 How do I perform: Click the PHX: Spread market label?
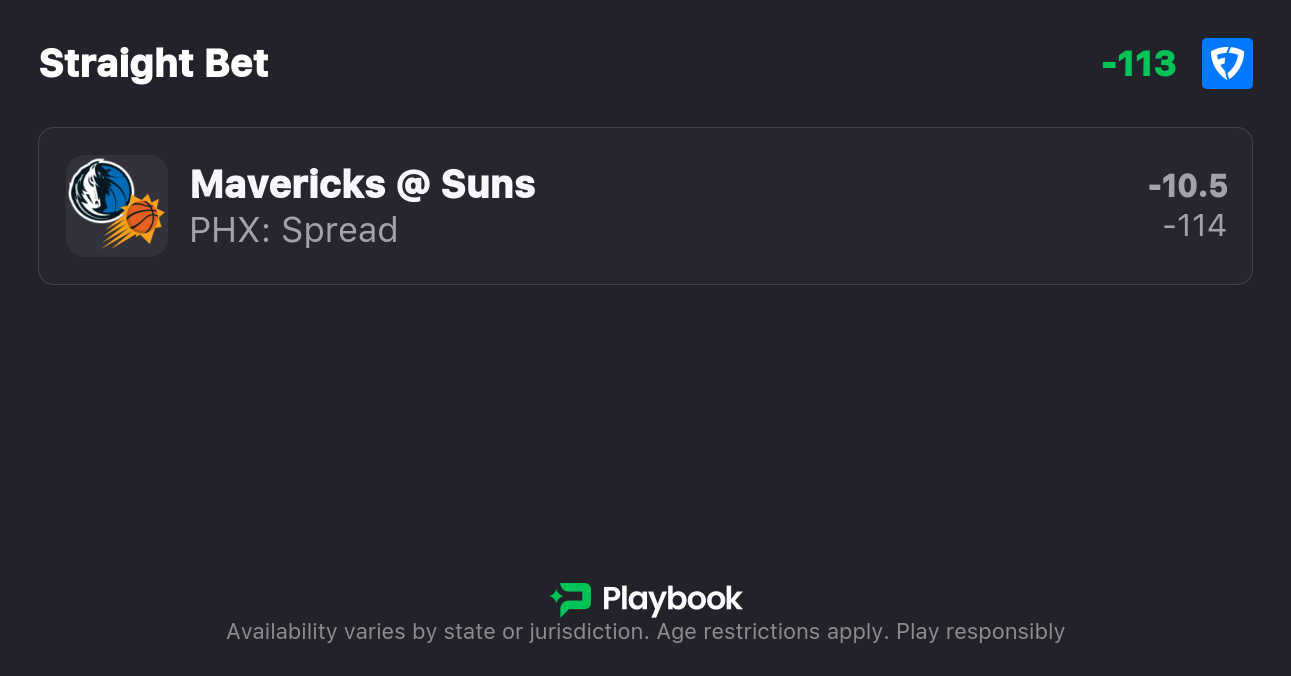(293, 230)
